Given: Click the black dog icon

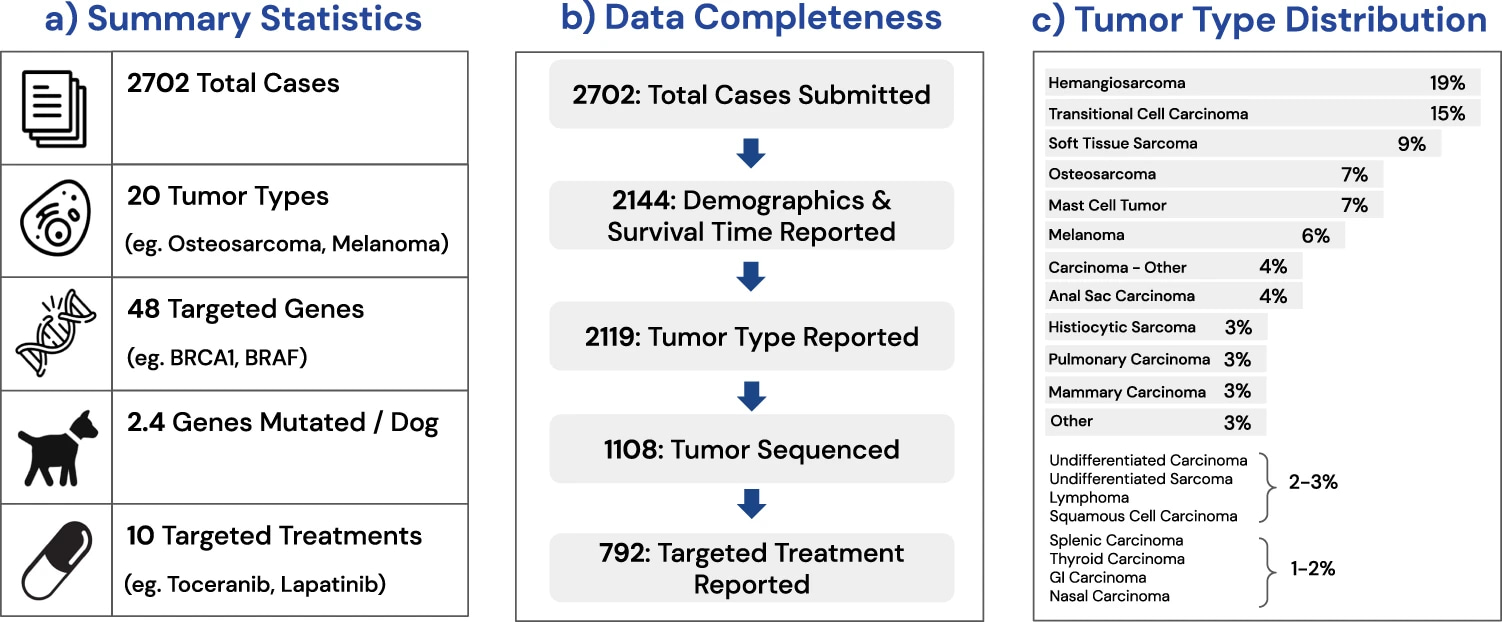Looking at the screenshot, I should pyautogui.click(x=60, y=447).
